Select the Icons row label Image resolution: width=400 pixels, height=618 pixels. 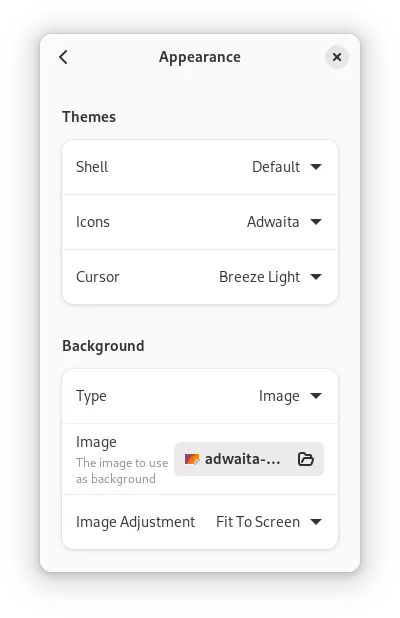[x=93, y=222]
